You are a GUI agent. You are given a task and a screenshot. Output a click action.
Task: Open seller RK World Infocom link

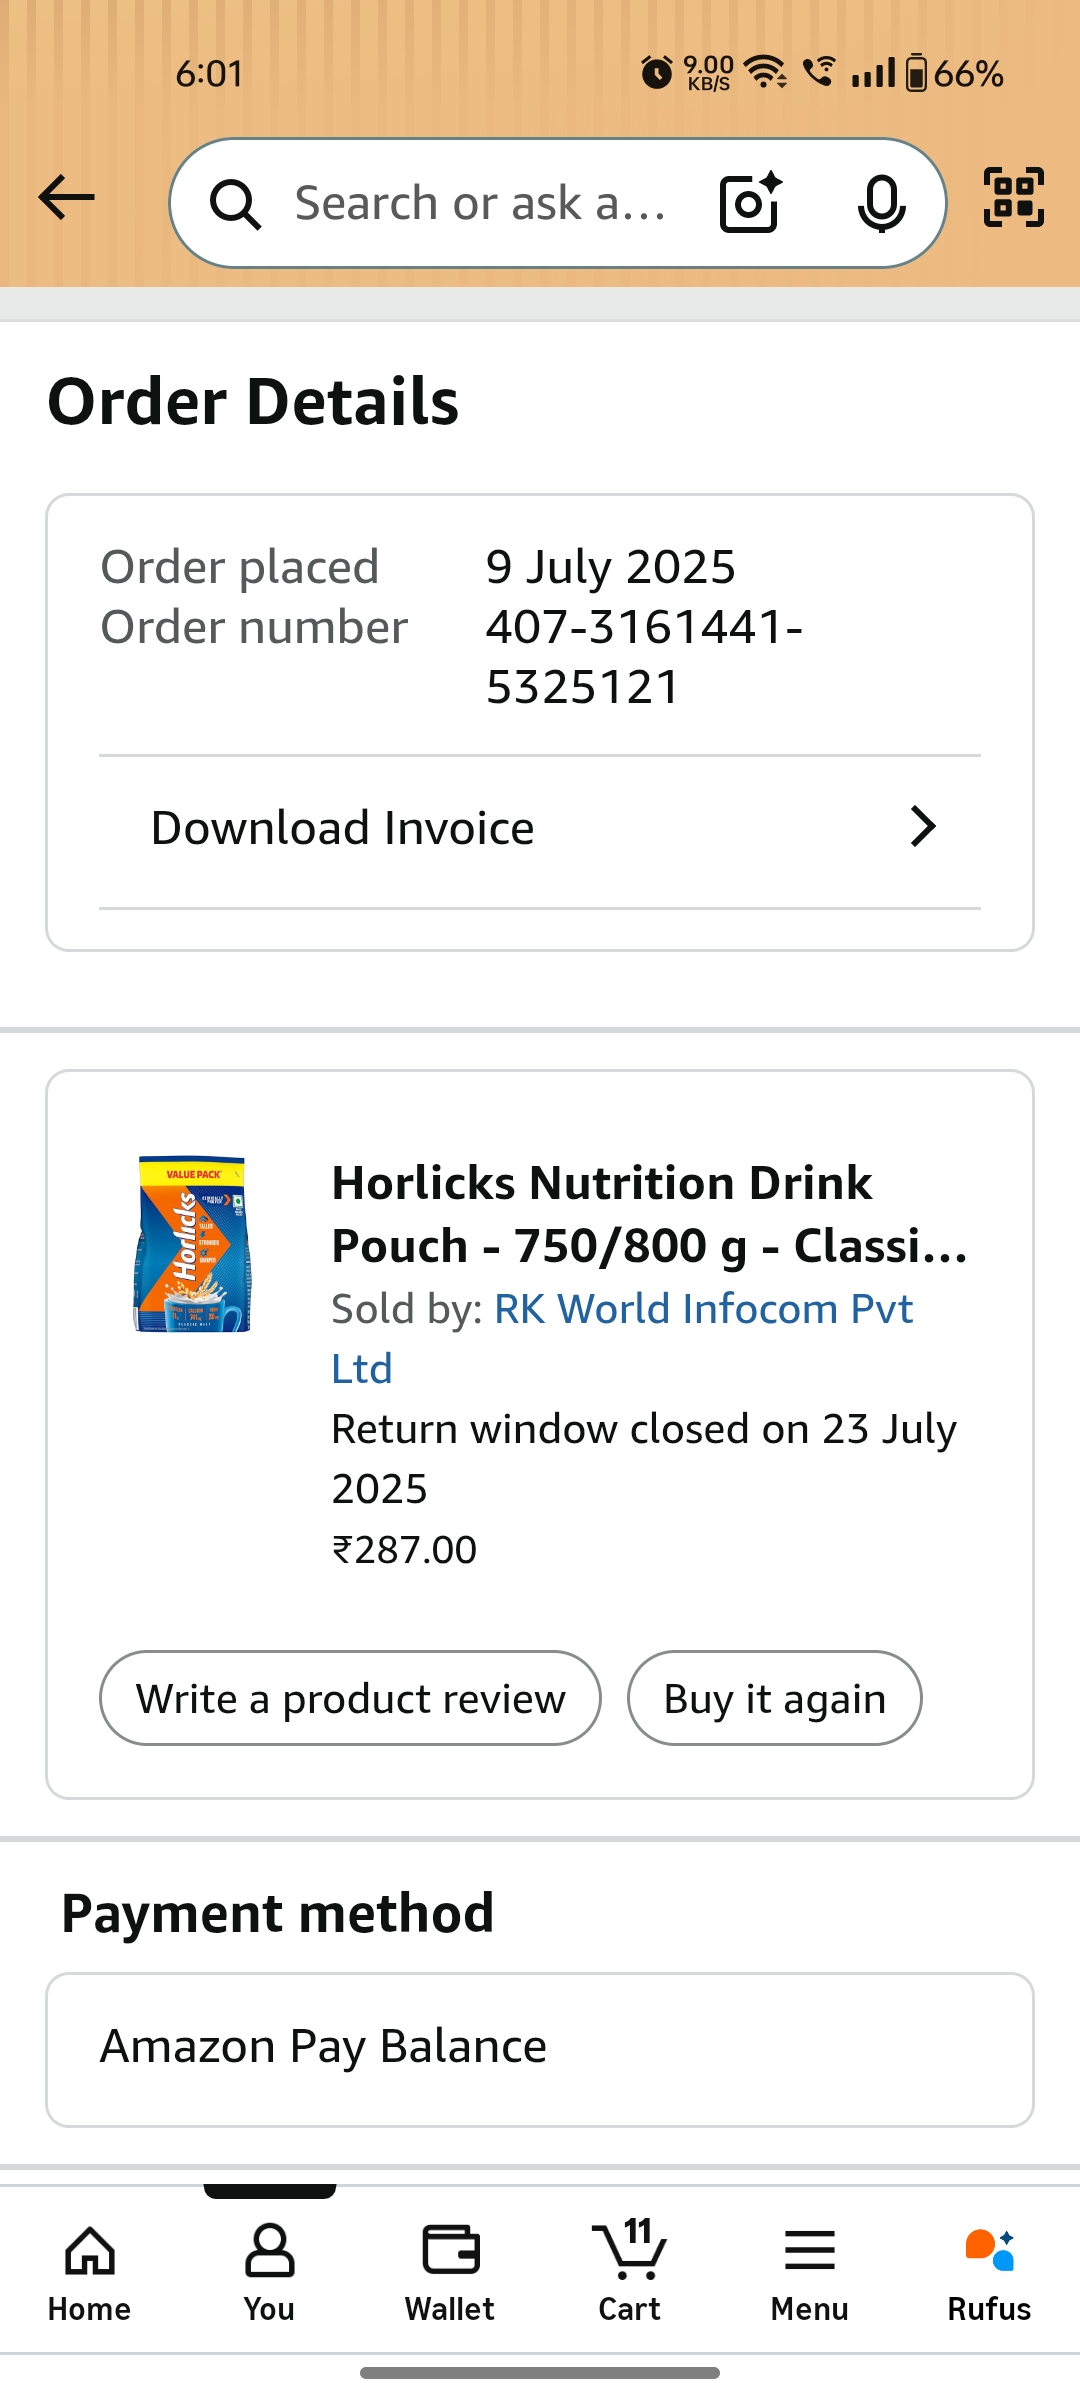703,1310
